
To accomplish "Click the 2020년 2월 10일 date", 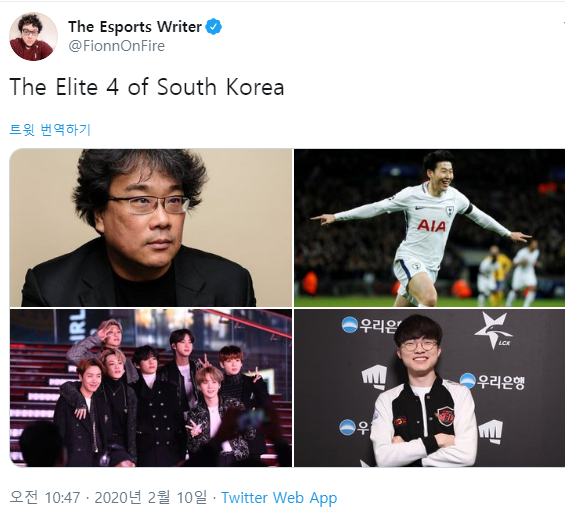I will coord(151,497).
